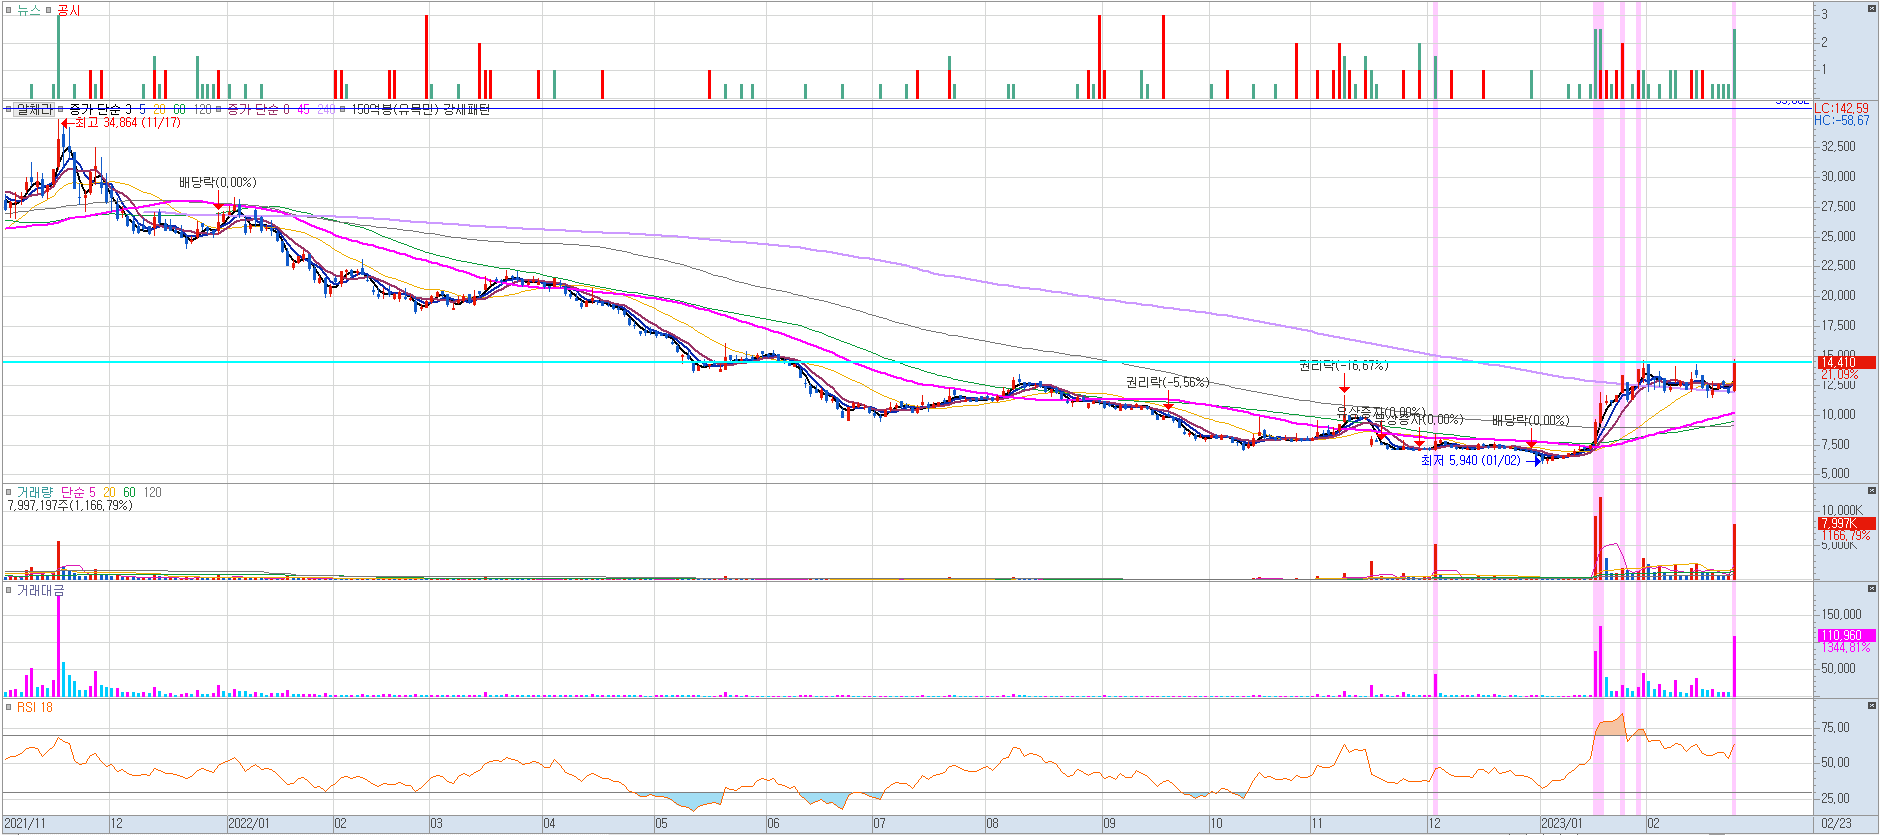The height and width of the screenshot is (835, 1880).
Task: Click the 7,997,197주 volume readout
Action: click(70, 506)
